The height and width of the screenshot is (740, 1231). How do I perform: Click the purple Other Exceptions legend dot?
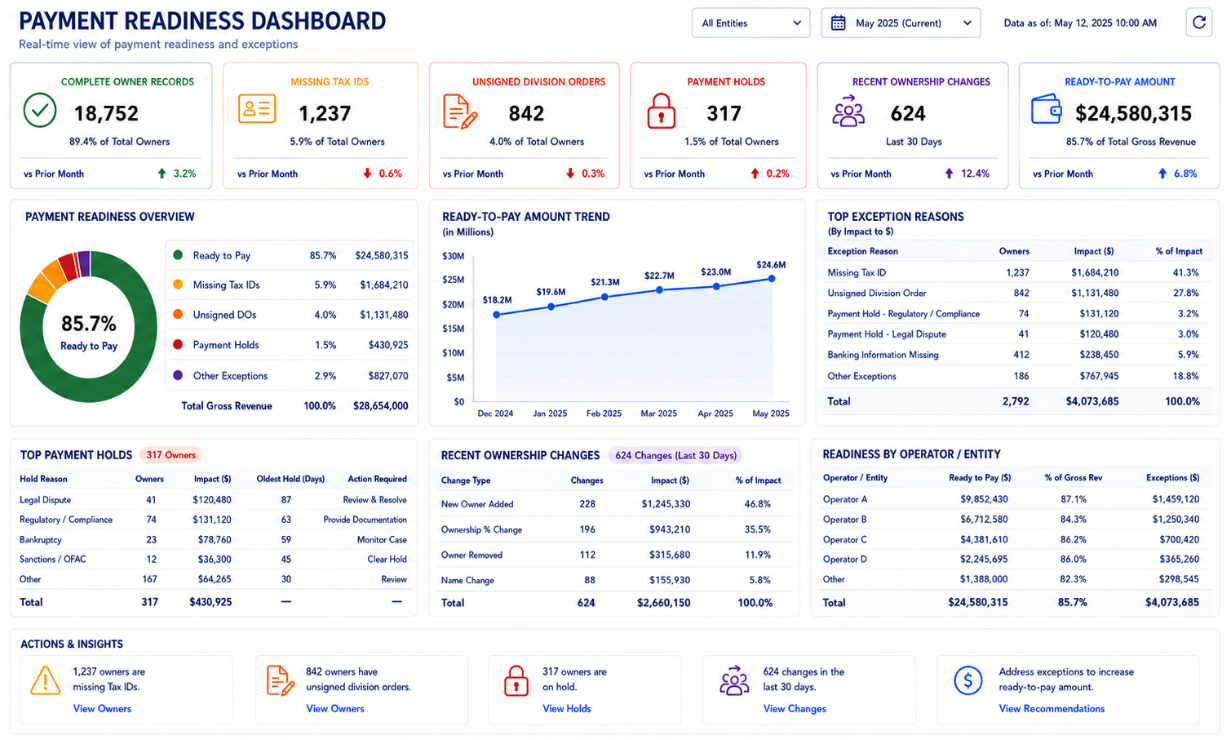click(178, 376)
